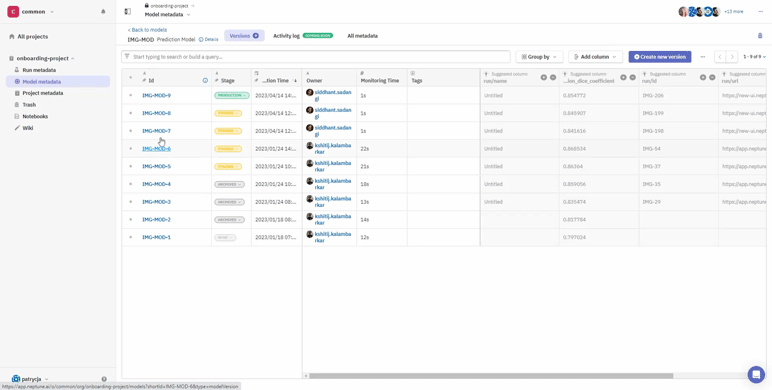Click the row marker for IMG-MOD-6
Screen dimensions: 772x390
(130, 149)
